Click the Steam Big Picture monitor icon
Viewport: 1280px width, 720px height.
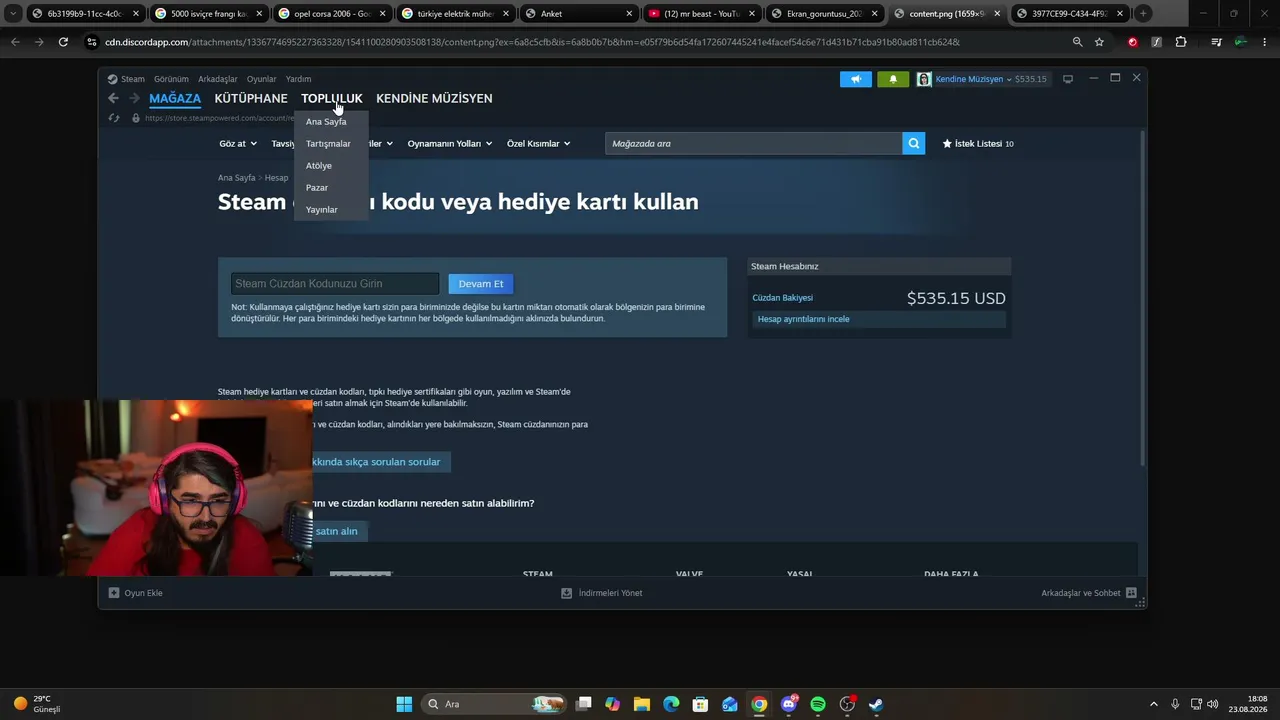point(1068,79)
